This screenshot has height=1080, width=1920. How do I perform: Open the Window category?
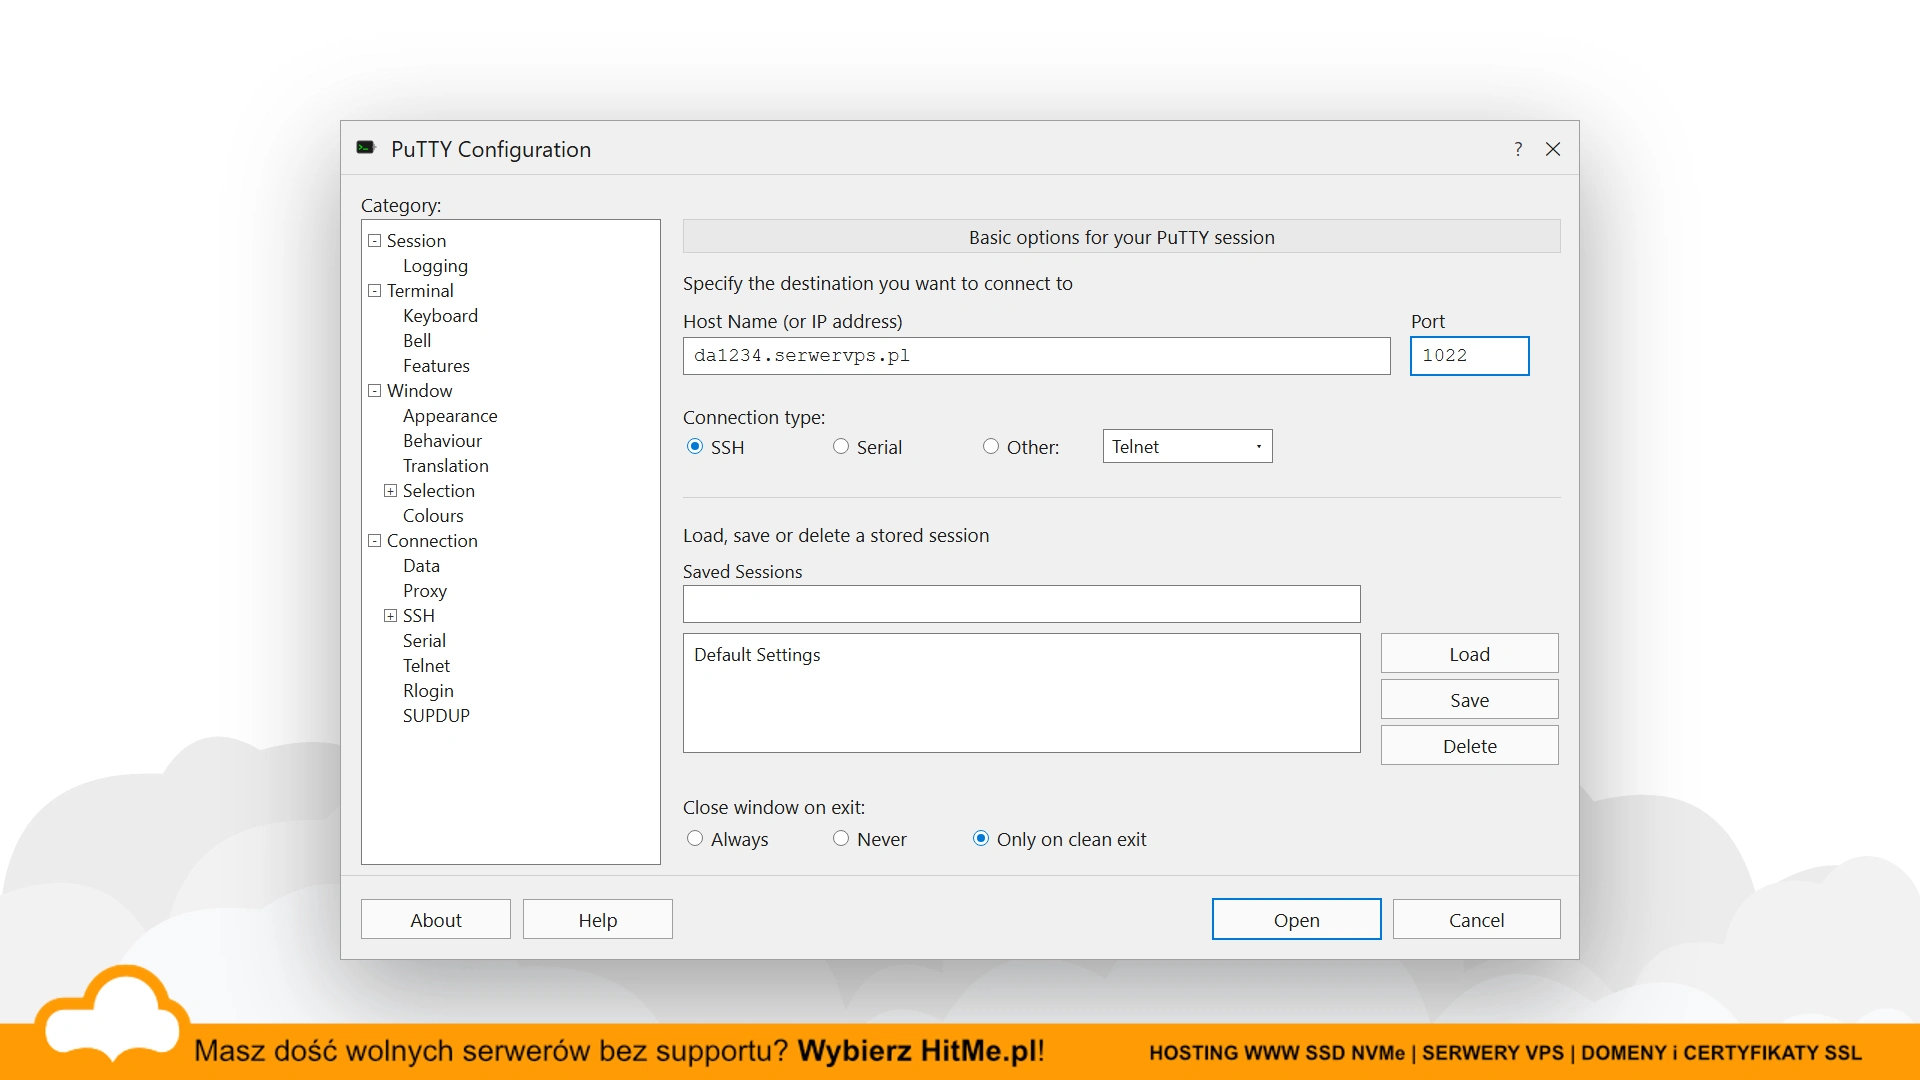(x=420, y=391)
